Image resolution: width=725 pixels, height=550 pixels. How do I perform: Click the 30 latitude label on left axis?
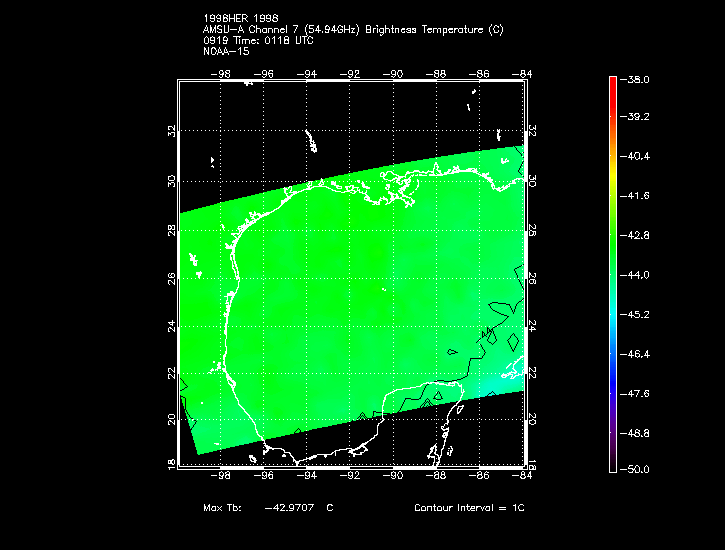click(172, 180)
